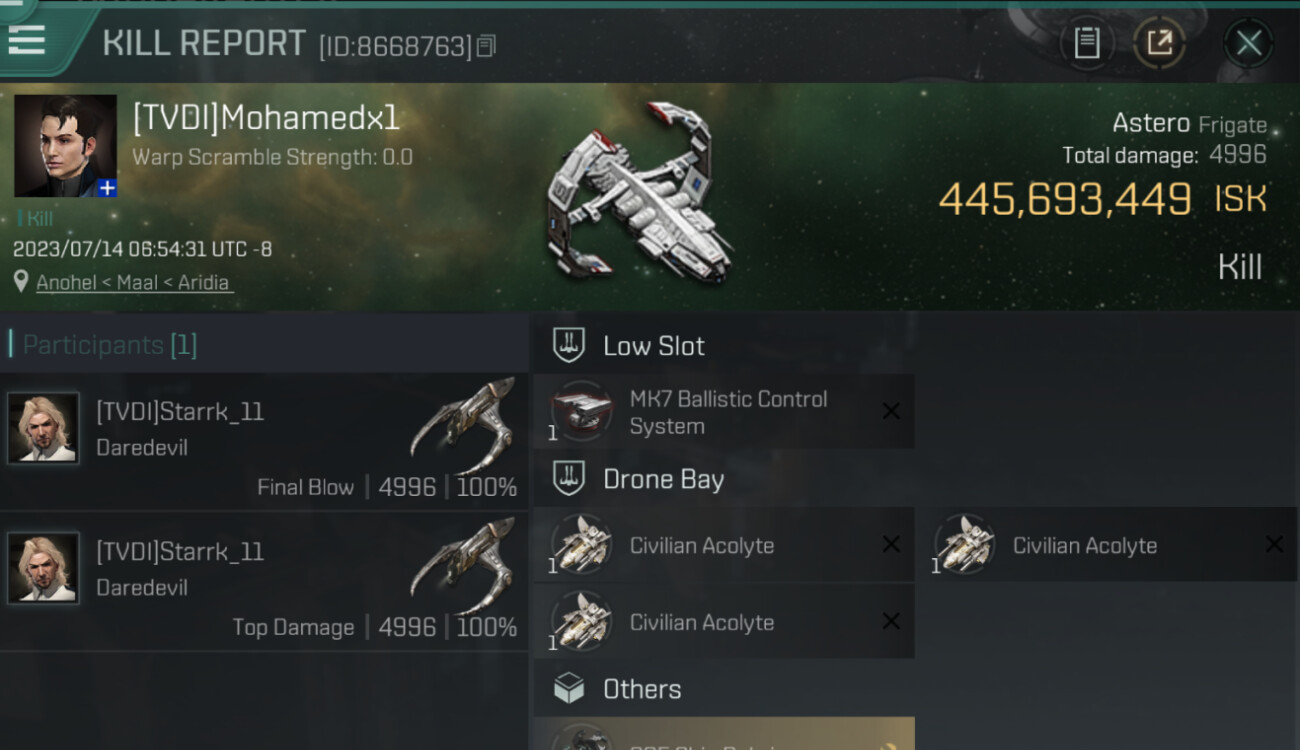Click the Low Slot section icon
Image resolution: width=1300 pixels, height=750 pixels.
point(568,346)
